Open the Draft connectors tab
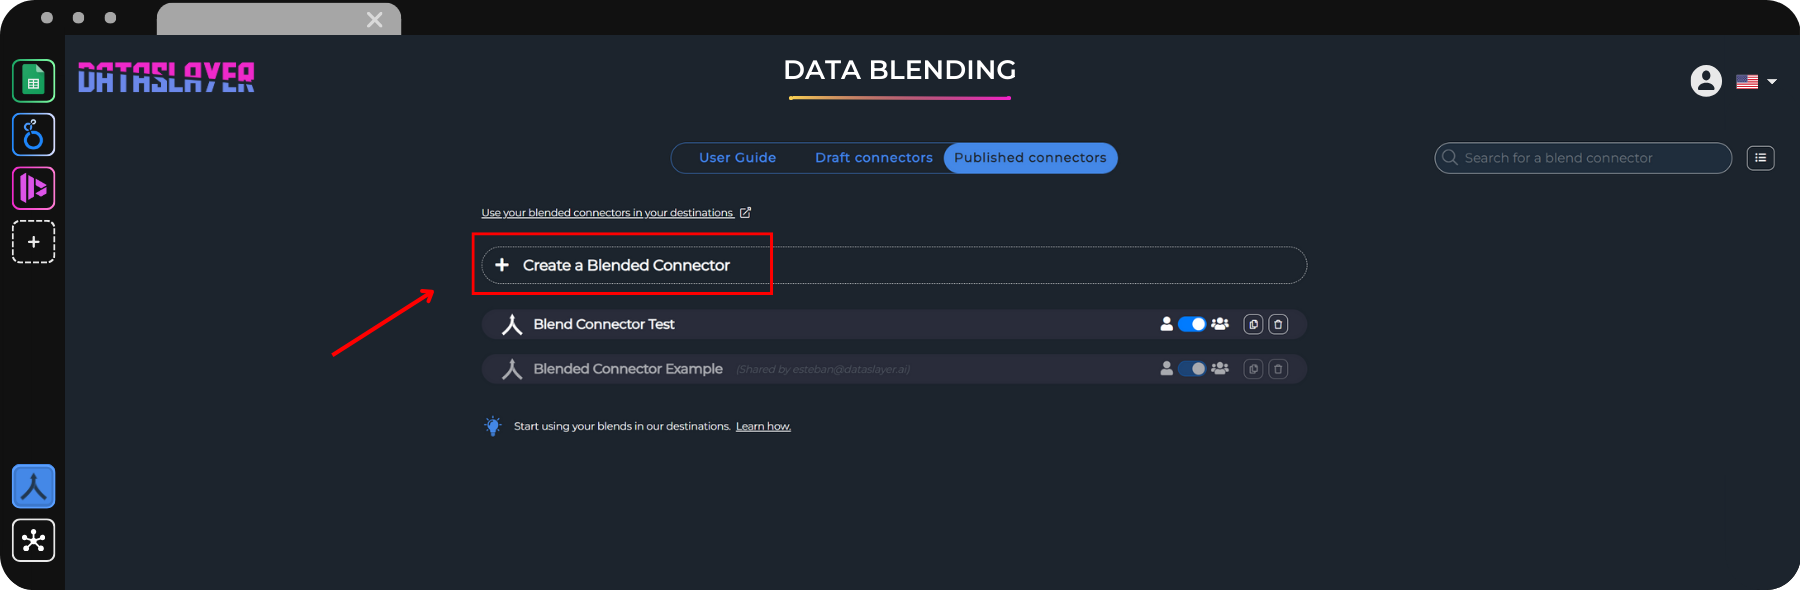The height and width of the screenshot is (590, 1800). [873, 157]
